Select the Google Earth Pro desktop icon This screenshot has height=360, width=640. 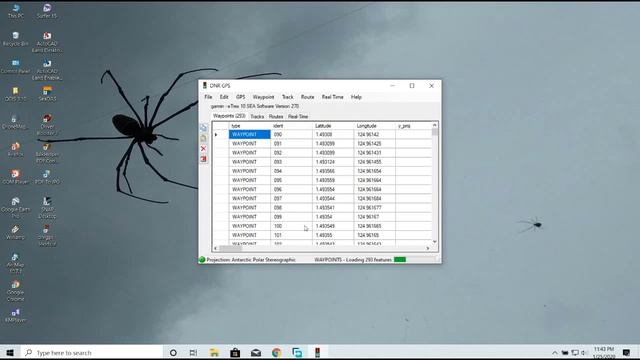16,208
